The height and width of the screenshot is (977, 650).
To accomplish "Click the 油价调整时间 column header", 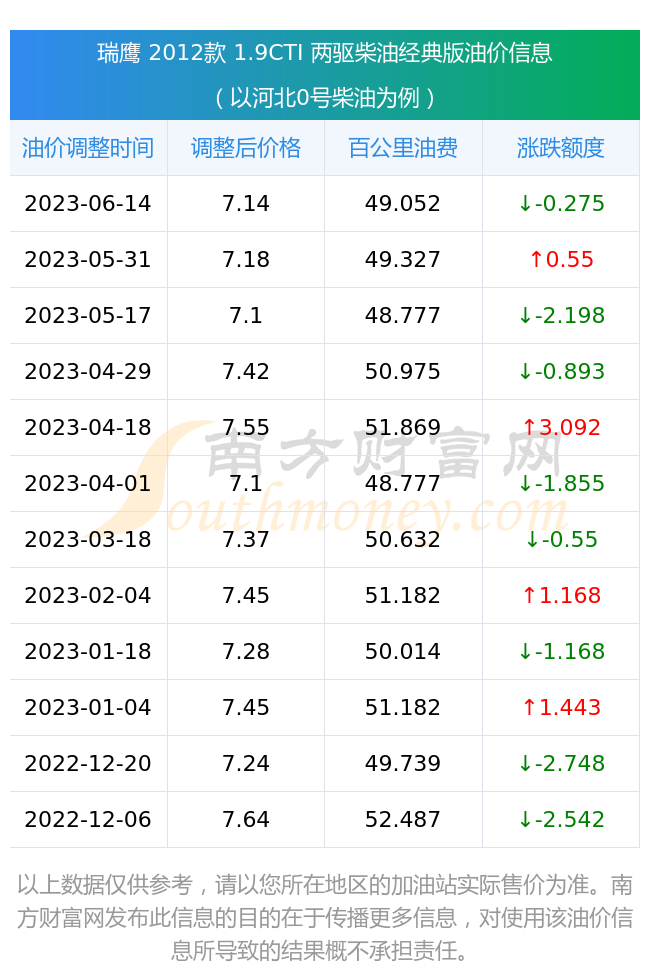I will coord(88,148).
